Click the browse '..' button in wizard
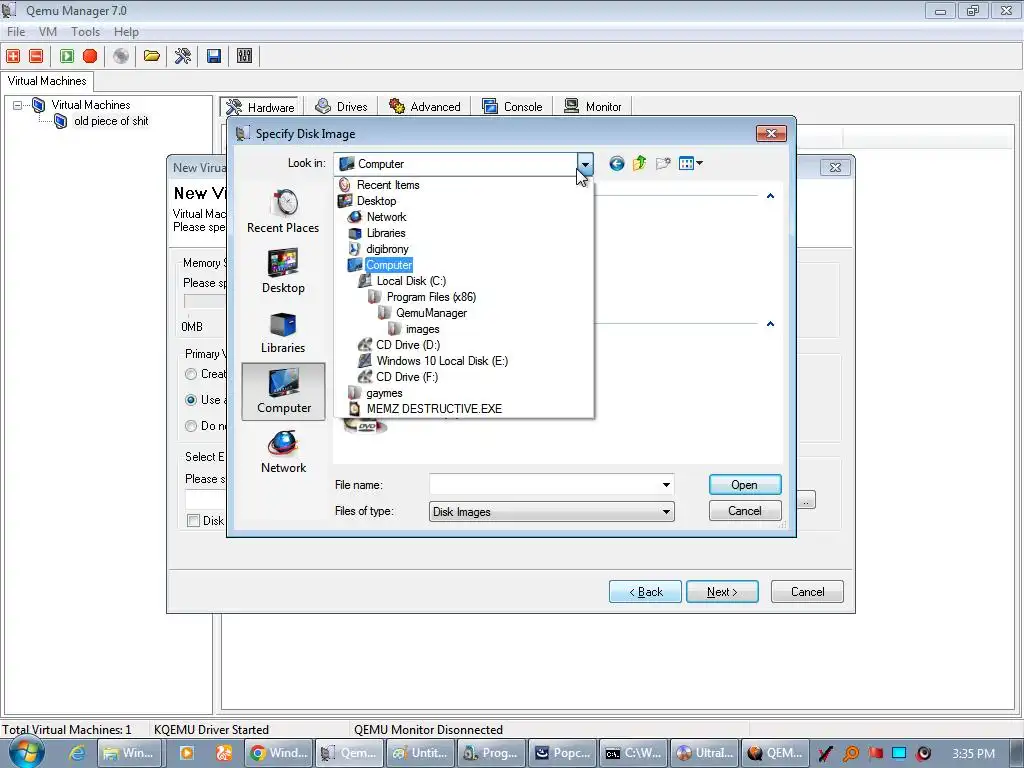1024x768 pixels. click(806, 501)
